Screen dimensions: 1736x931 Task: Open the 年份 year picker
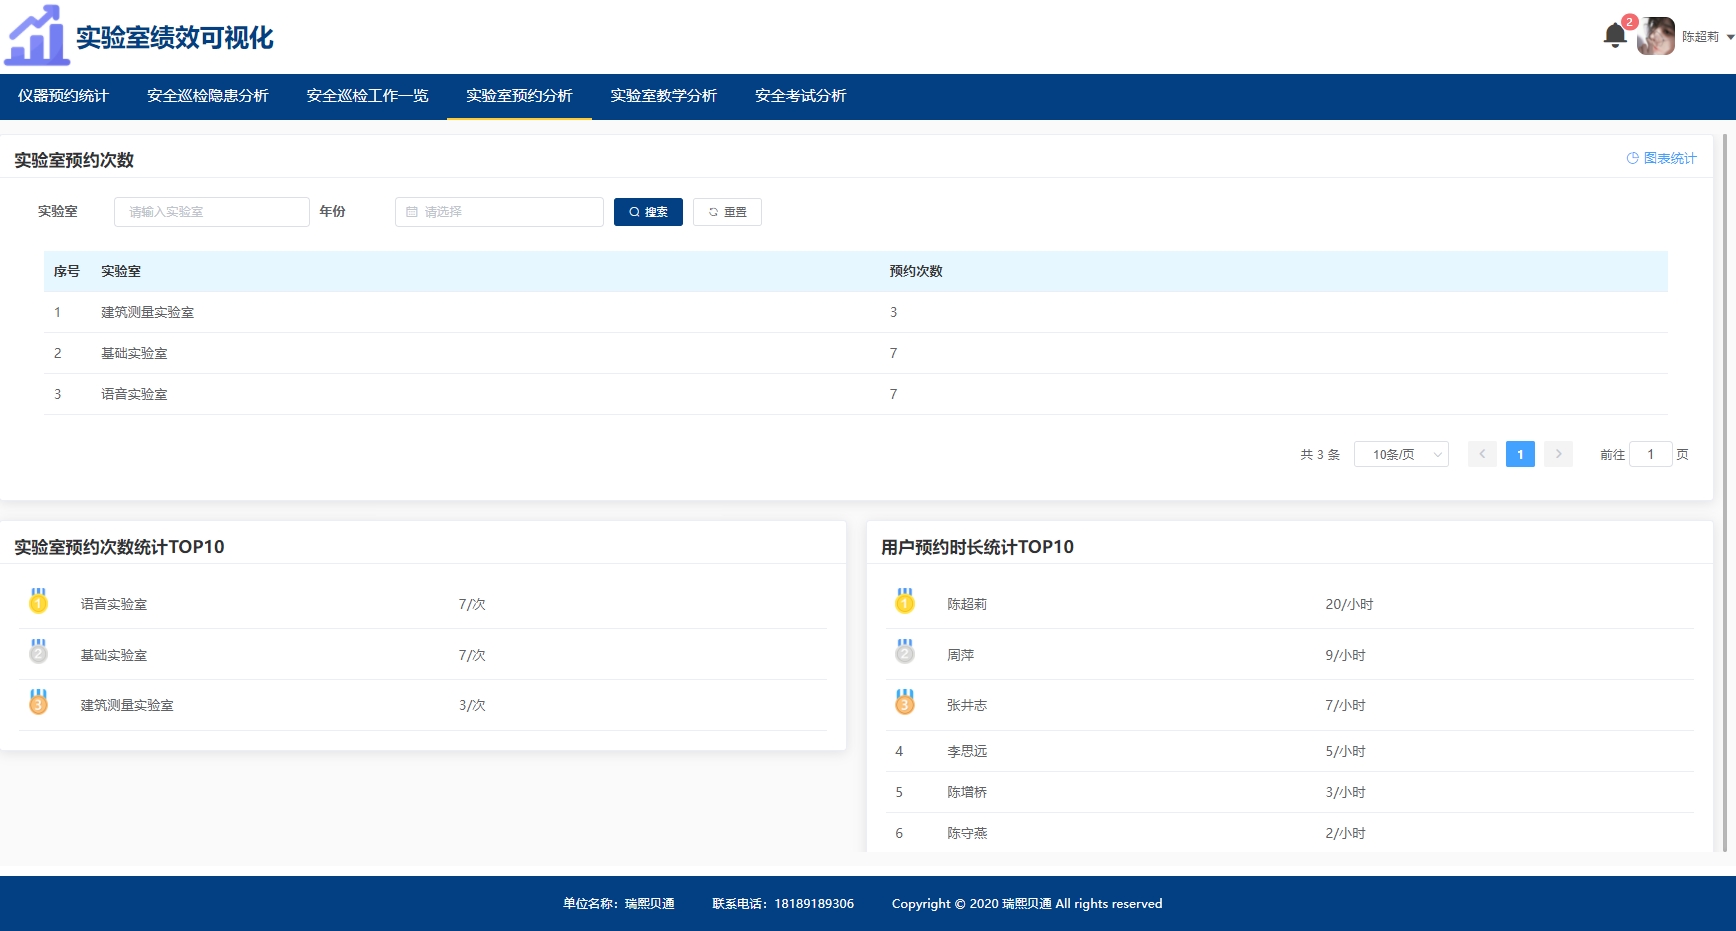(x=499, y=212)
